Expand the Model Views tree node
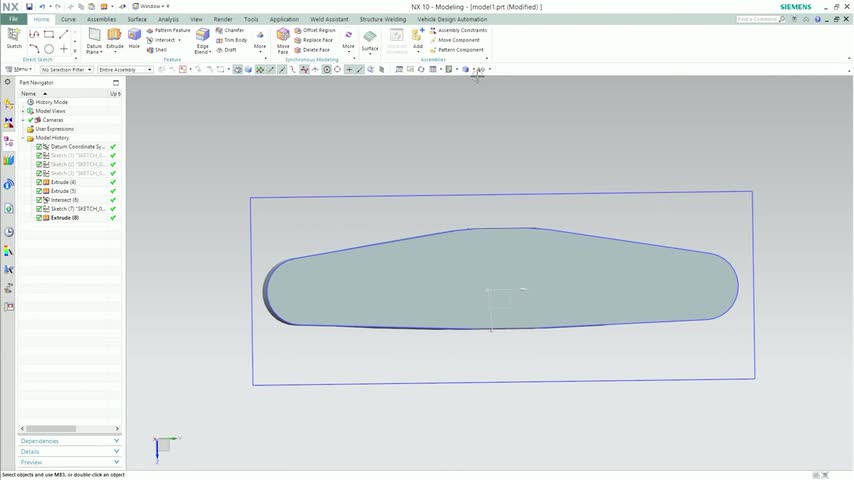Viewport: 854px width, 480px height. (23, 111)
